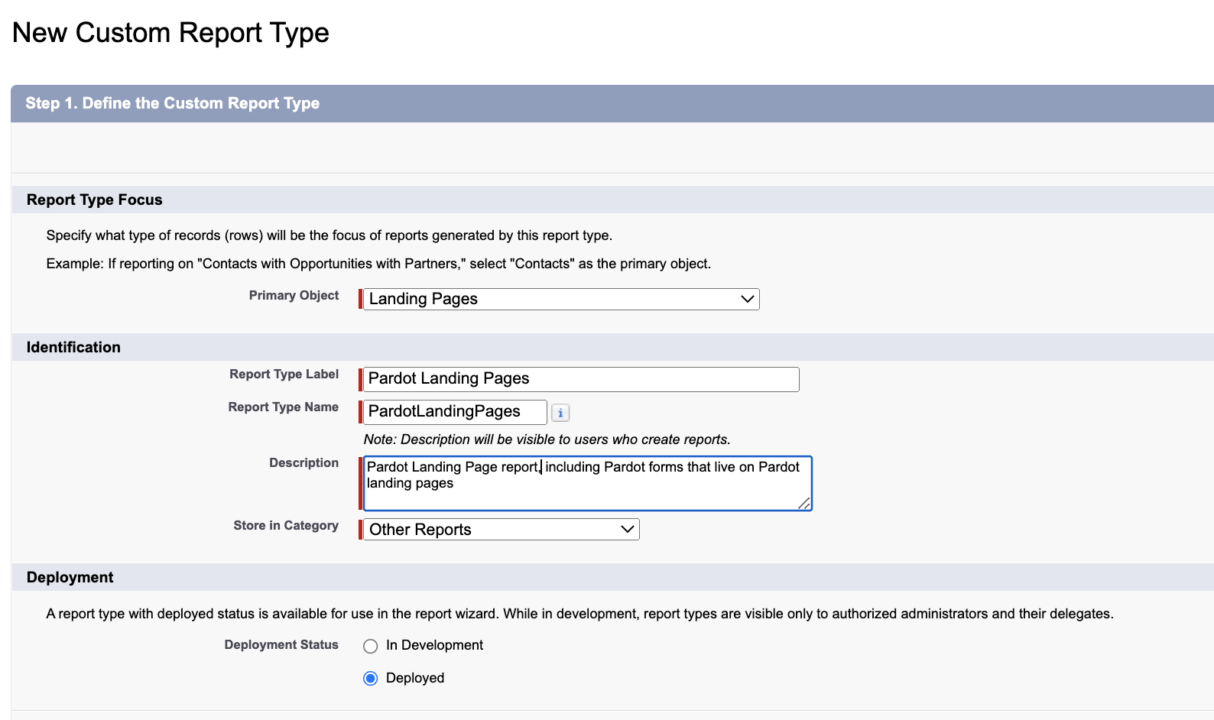Select the "In Development" radio button
The width and height of the screenshot is (1214, 720).
pyautogui.click(x=370, y=645)
